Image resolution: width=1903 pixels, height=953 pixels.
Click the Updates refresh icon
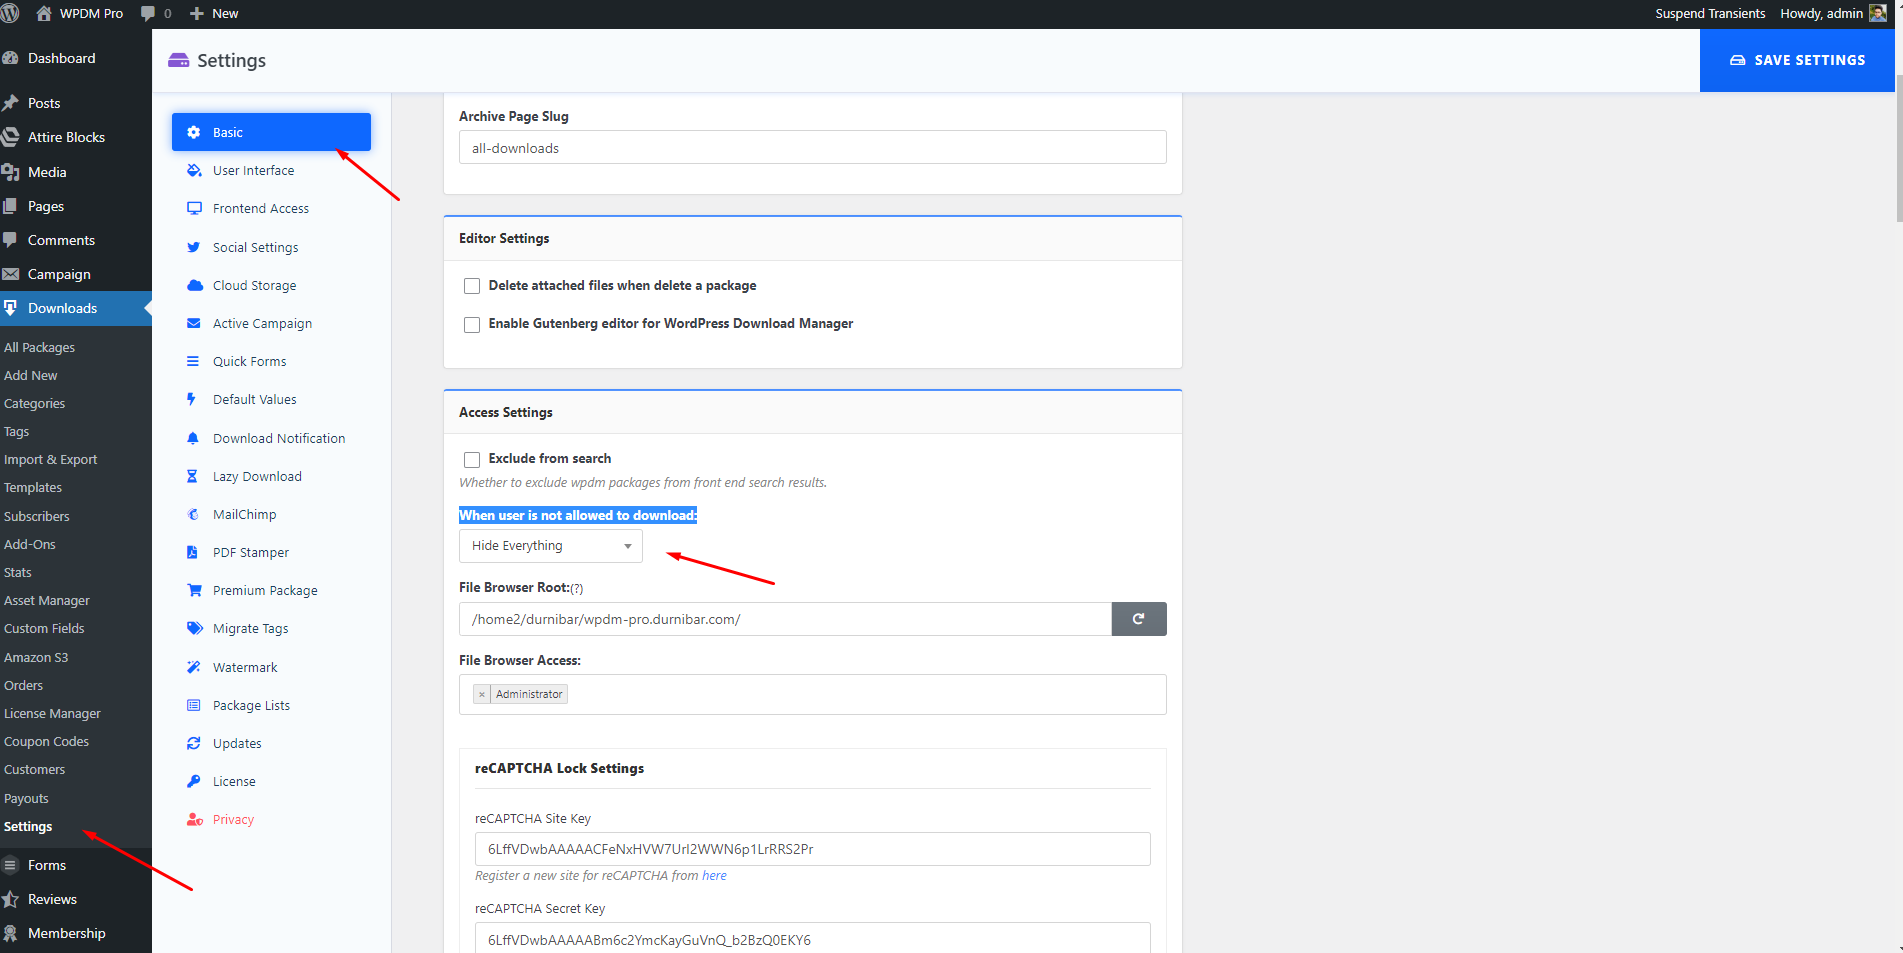194,743
